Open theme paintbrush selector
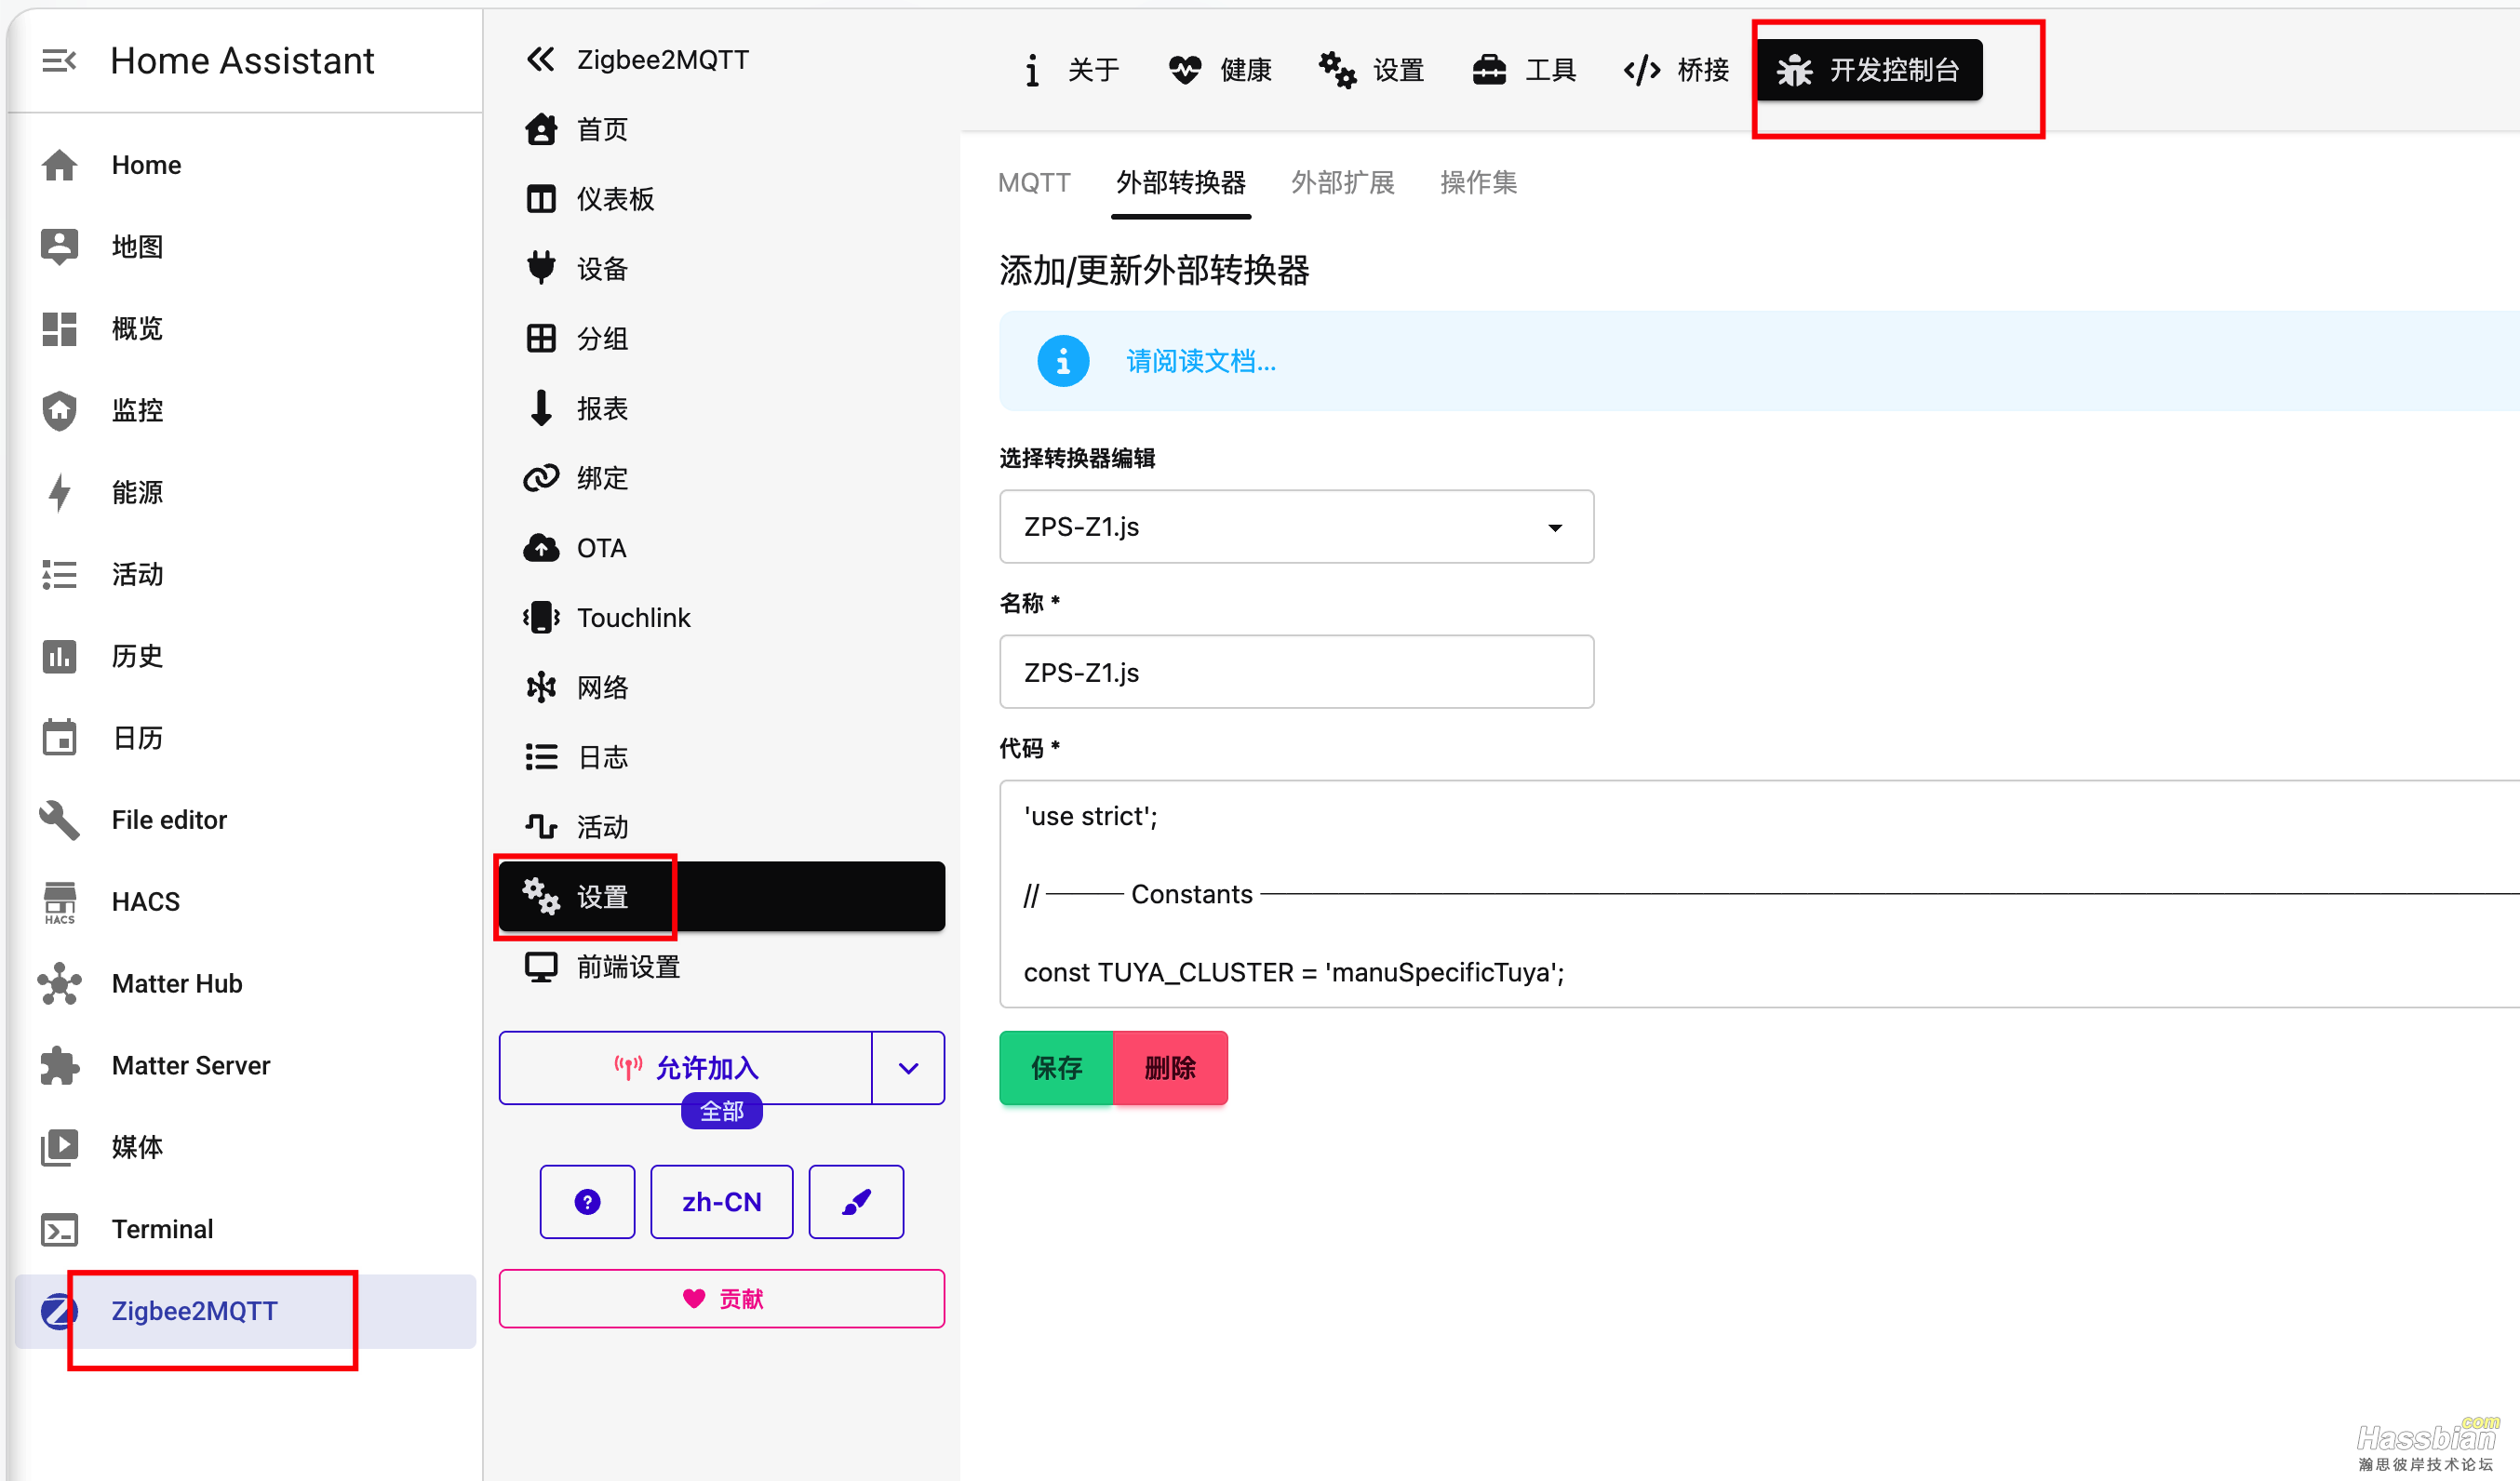Screen dimensions: 2520x1481 pos(856,1202)
